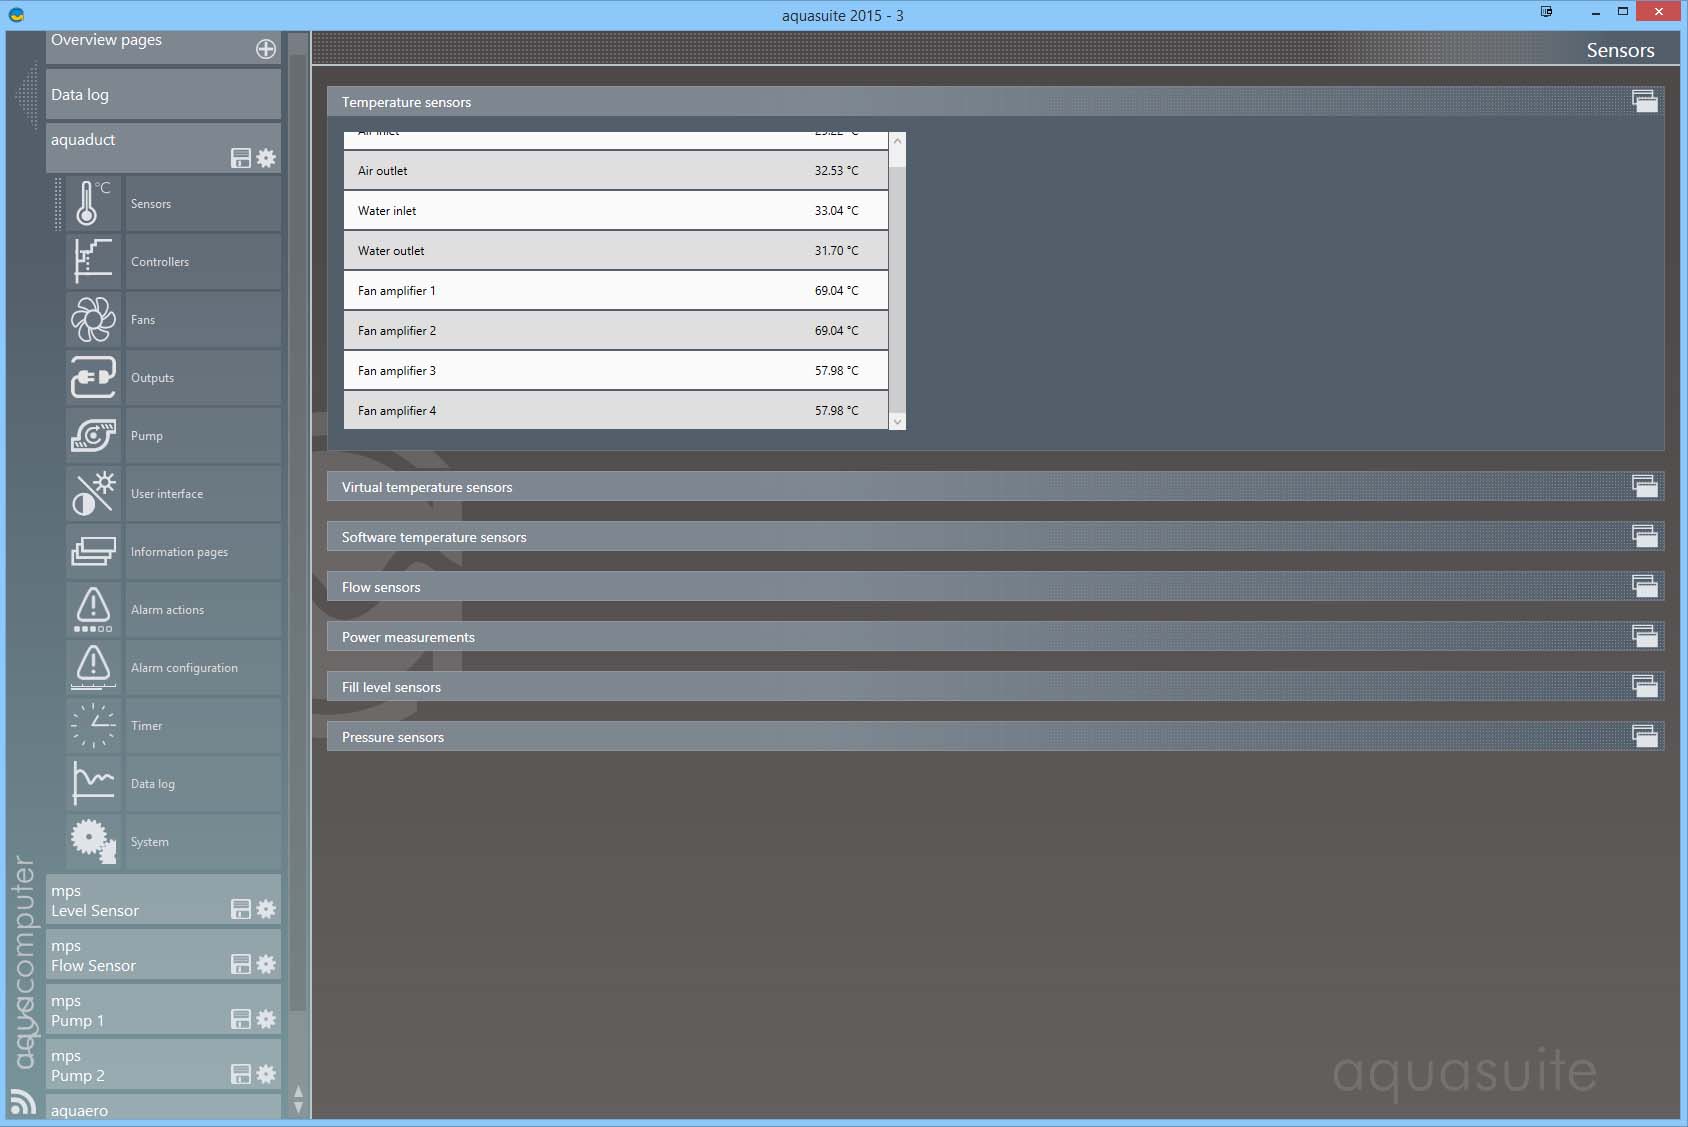This screenshot has width=1688, height=1127.
Task: Select the Fan amplifier 3 row
Action: [x=616, y=370]
